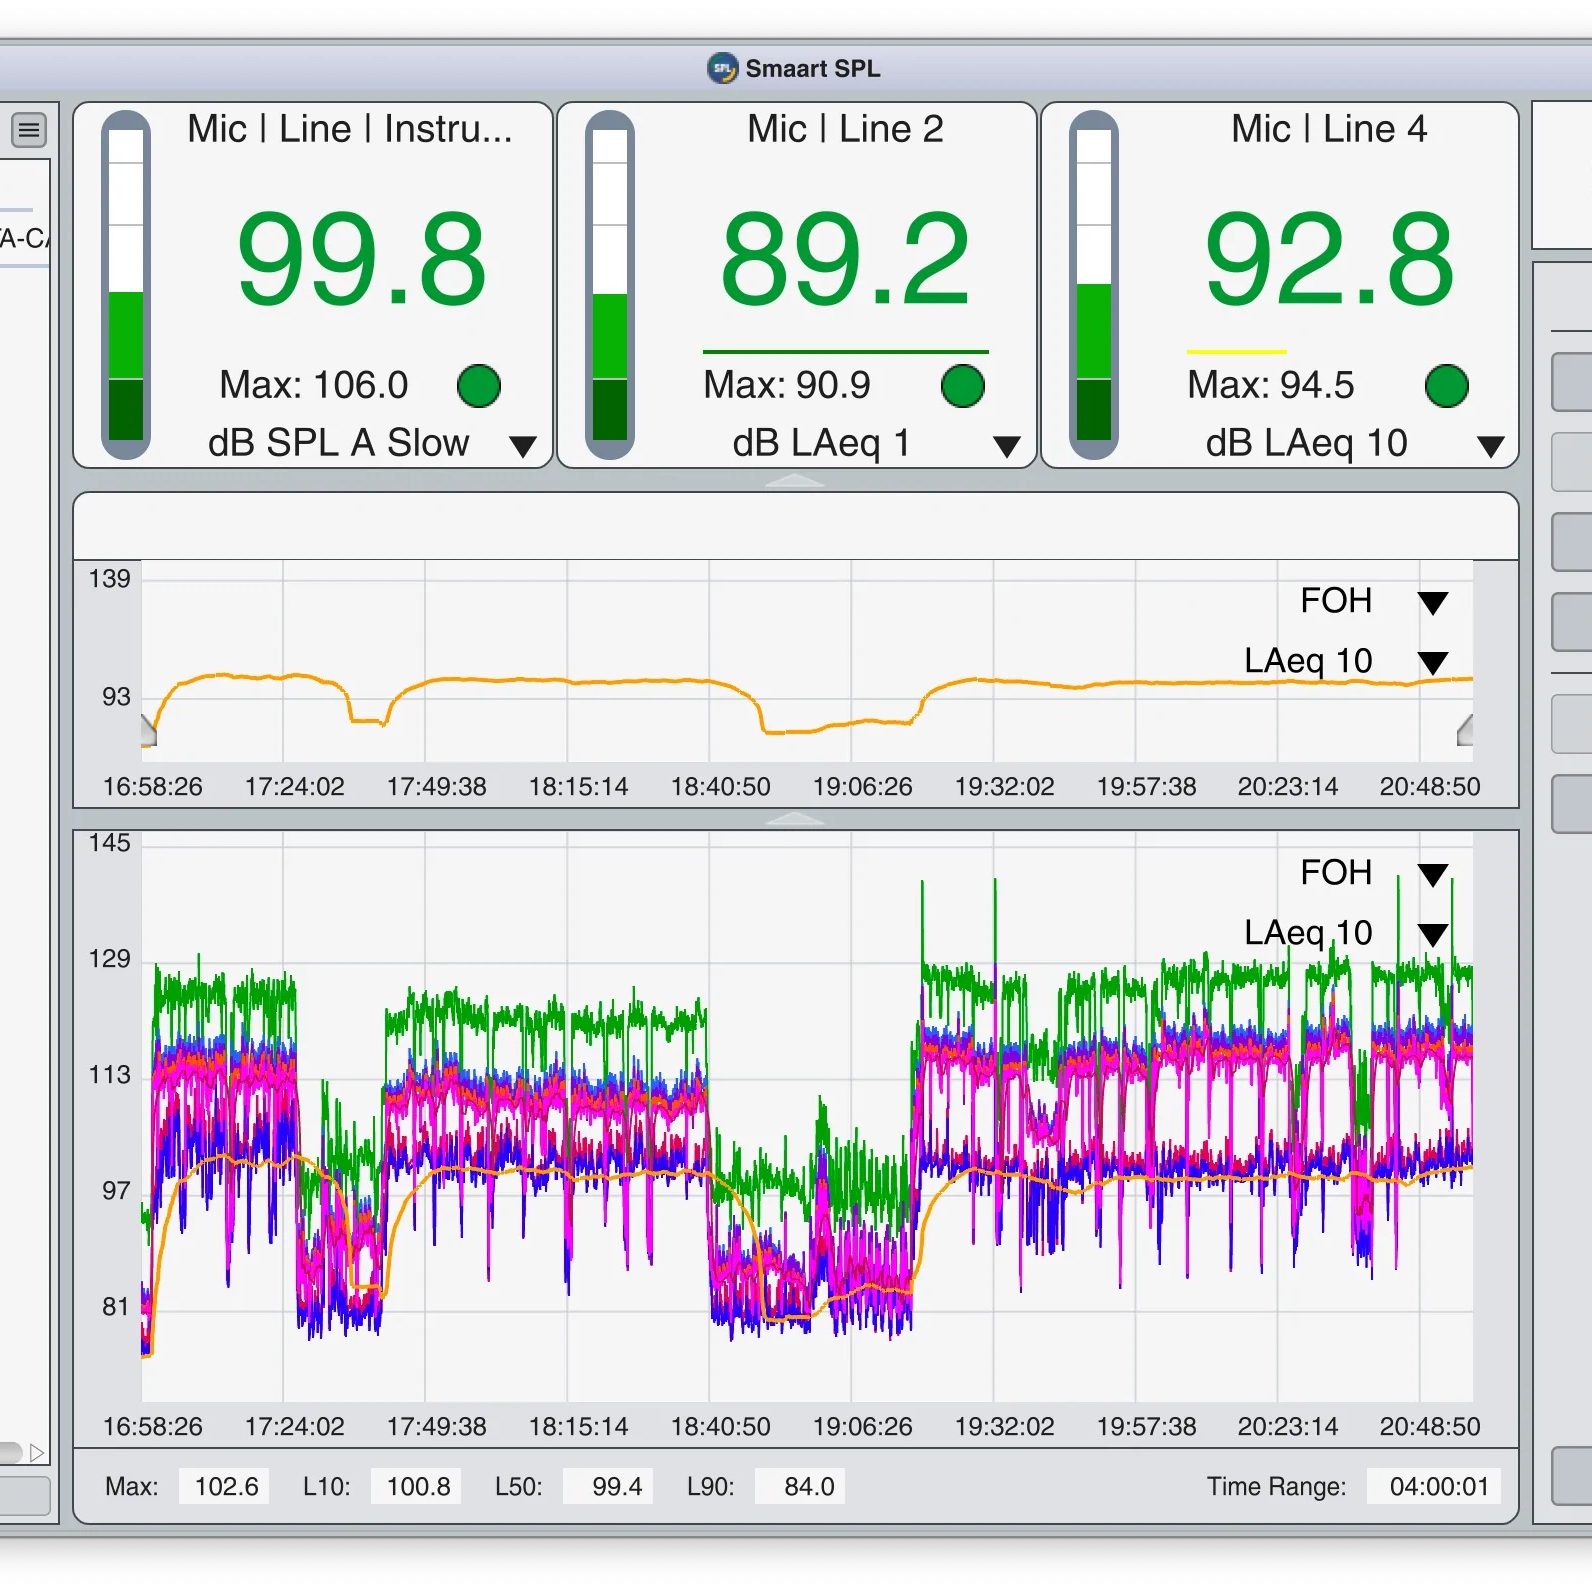Toggle green indicator beside Max: 94.5
This screenshot has height=1592, width=1592.
pyautogui.click(x=1446, y=386)
